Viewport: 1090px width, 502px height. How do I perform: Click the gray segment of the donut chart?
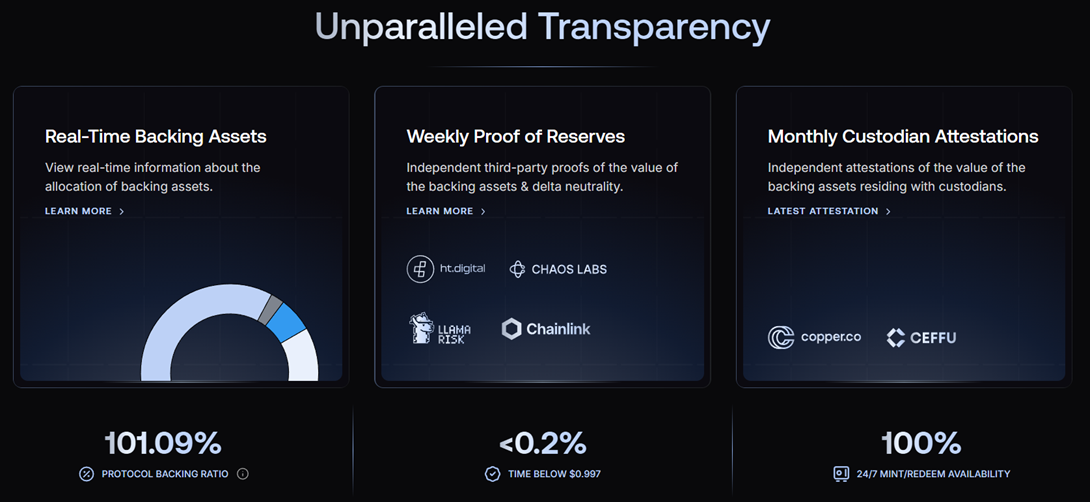point(270,309)
